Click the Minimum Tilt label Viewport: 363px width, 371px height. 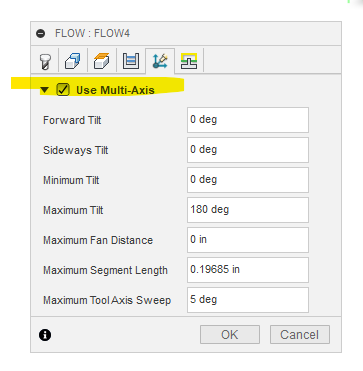71,180
